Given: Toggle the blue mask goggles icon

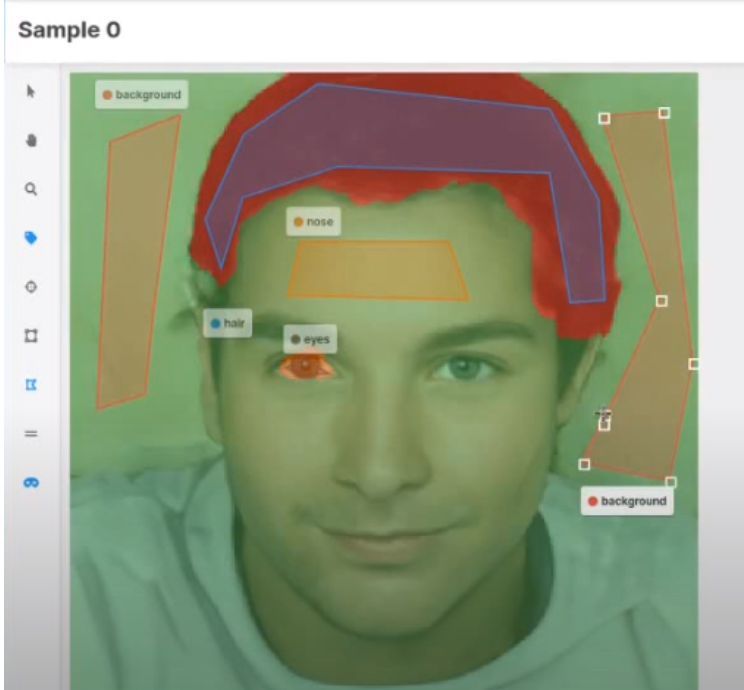Looking at the screenshot, I should [x=31, y=483].
